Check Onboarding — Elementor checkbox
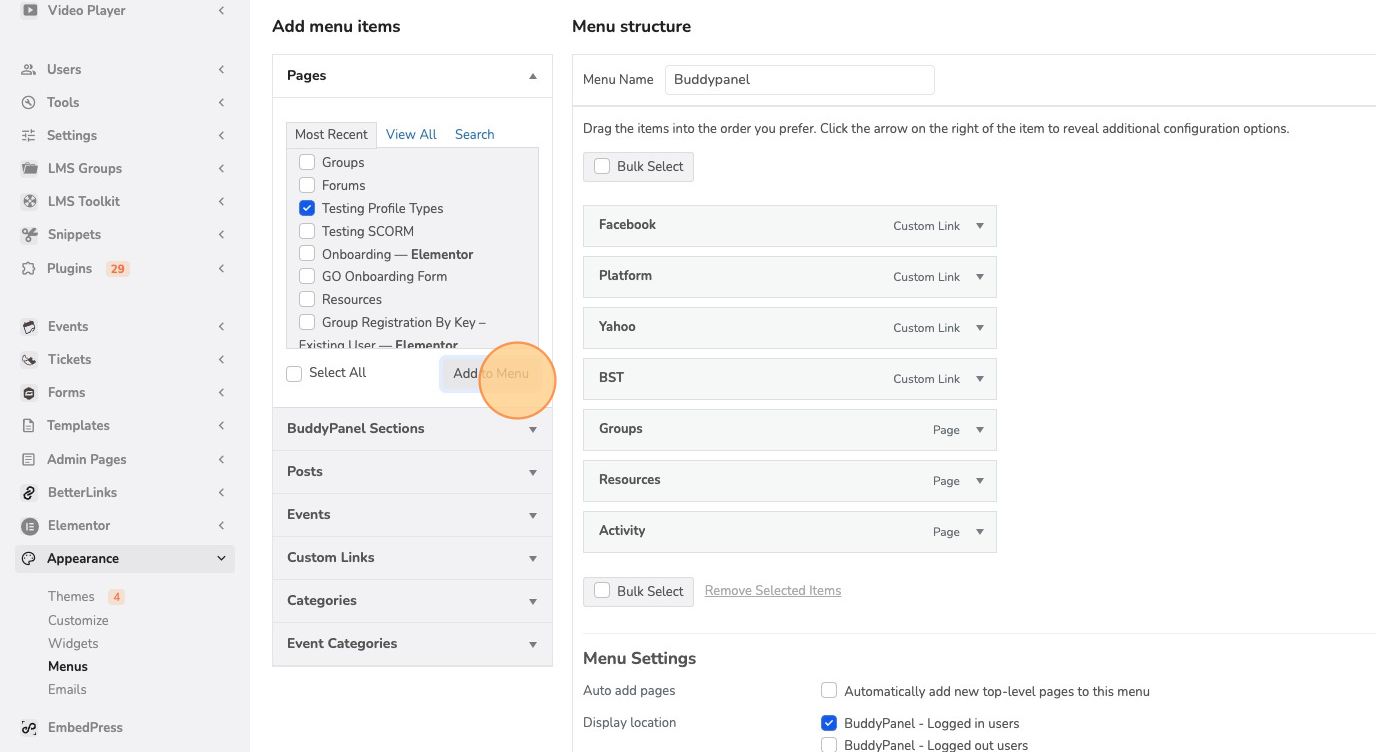 click(x=307, y=254)
